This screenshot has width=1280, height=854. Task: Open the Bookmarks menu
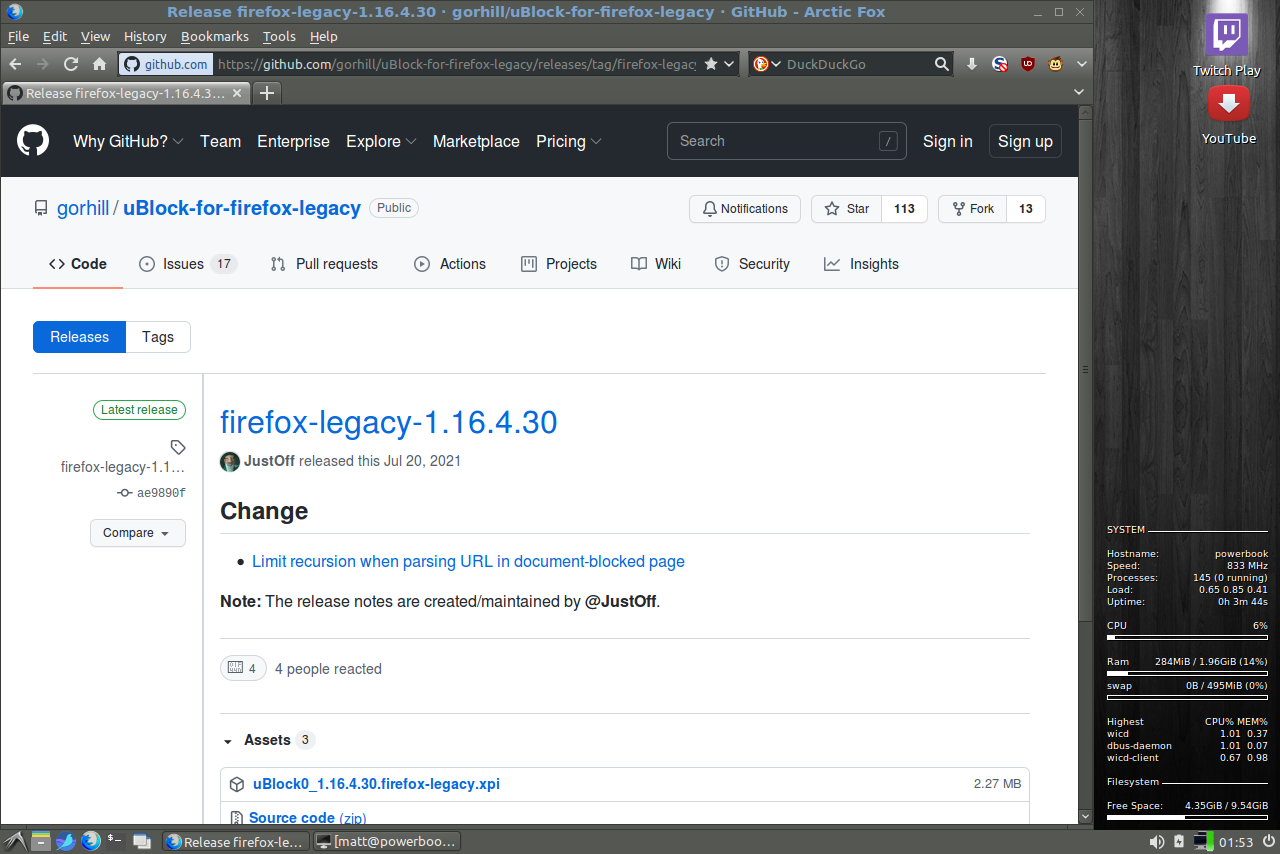click(215, 36)
